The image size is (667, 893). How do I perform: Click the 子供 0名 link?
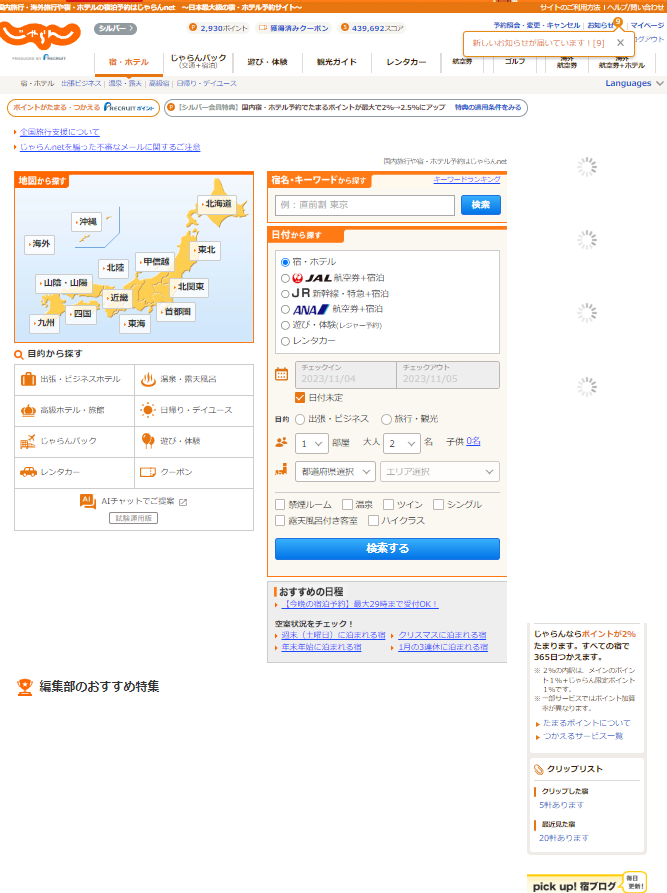click(473, 441)
